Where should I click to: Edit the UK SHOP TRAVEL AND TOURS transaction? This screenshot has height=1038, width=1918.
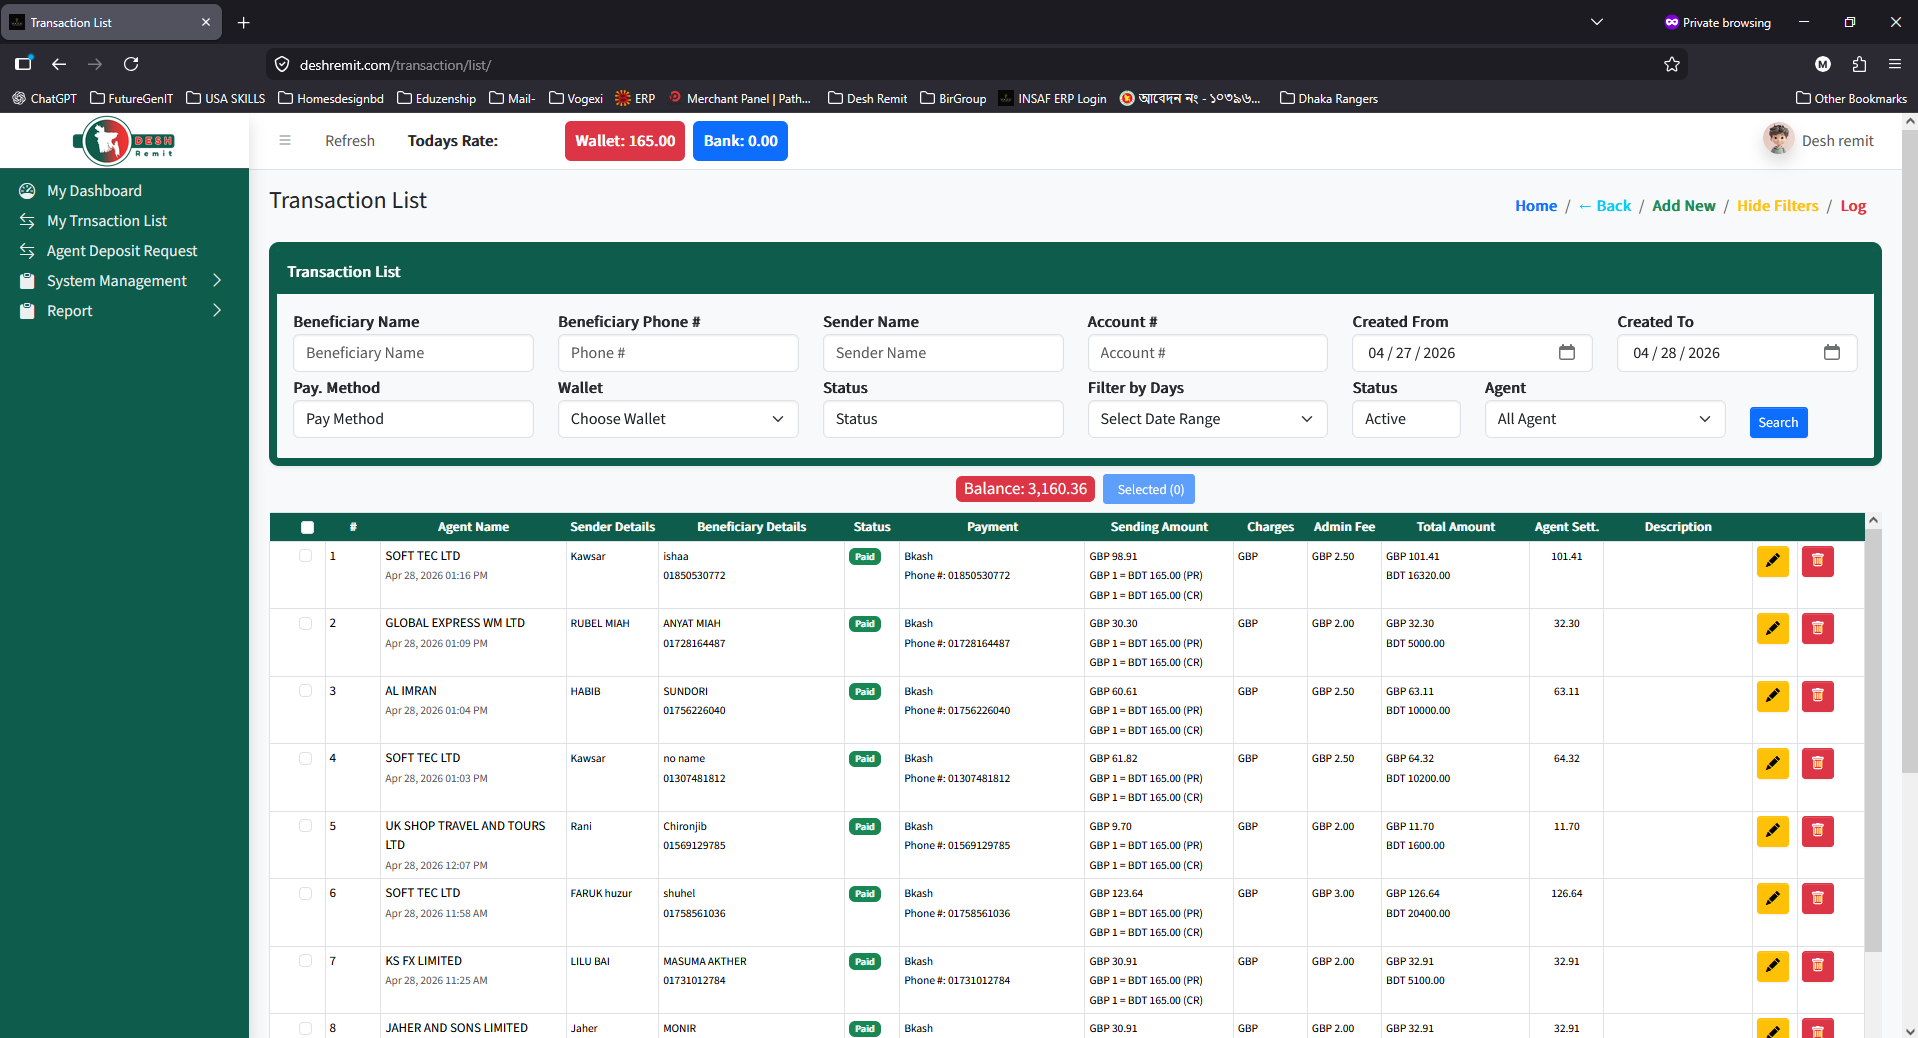tap(1772, 831)
